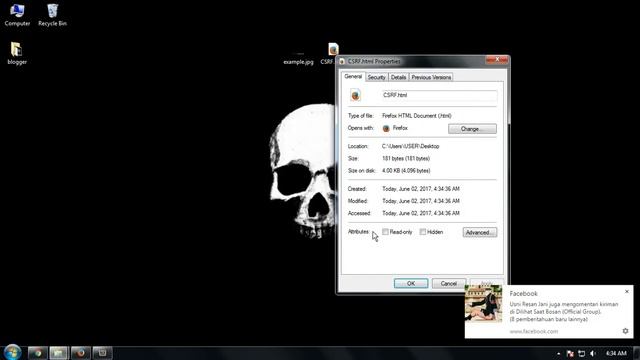This screenshot has height=360, width=640.
Task: Click the 4:34 AM system clock
Action: (616, 353)
